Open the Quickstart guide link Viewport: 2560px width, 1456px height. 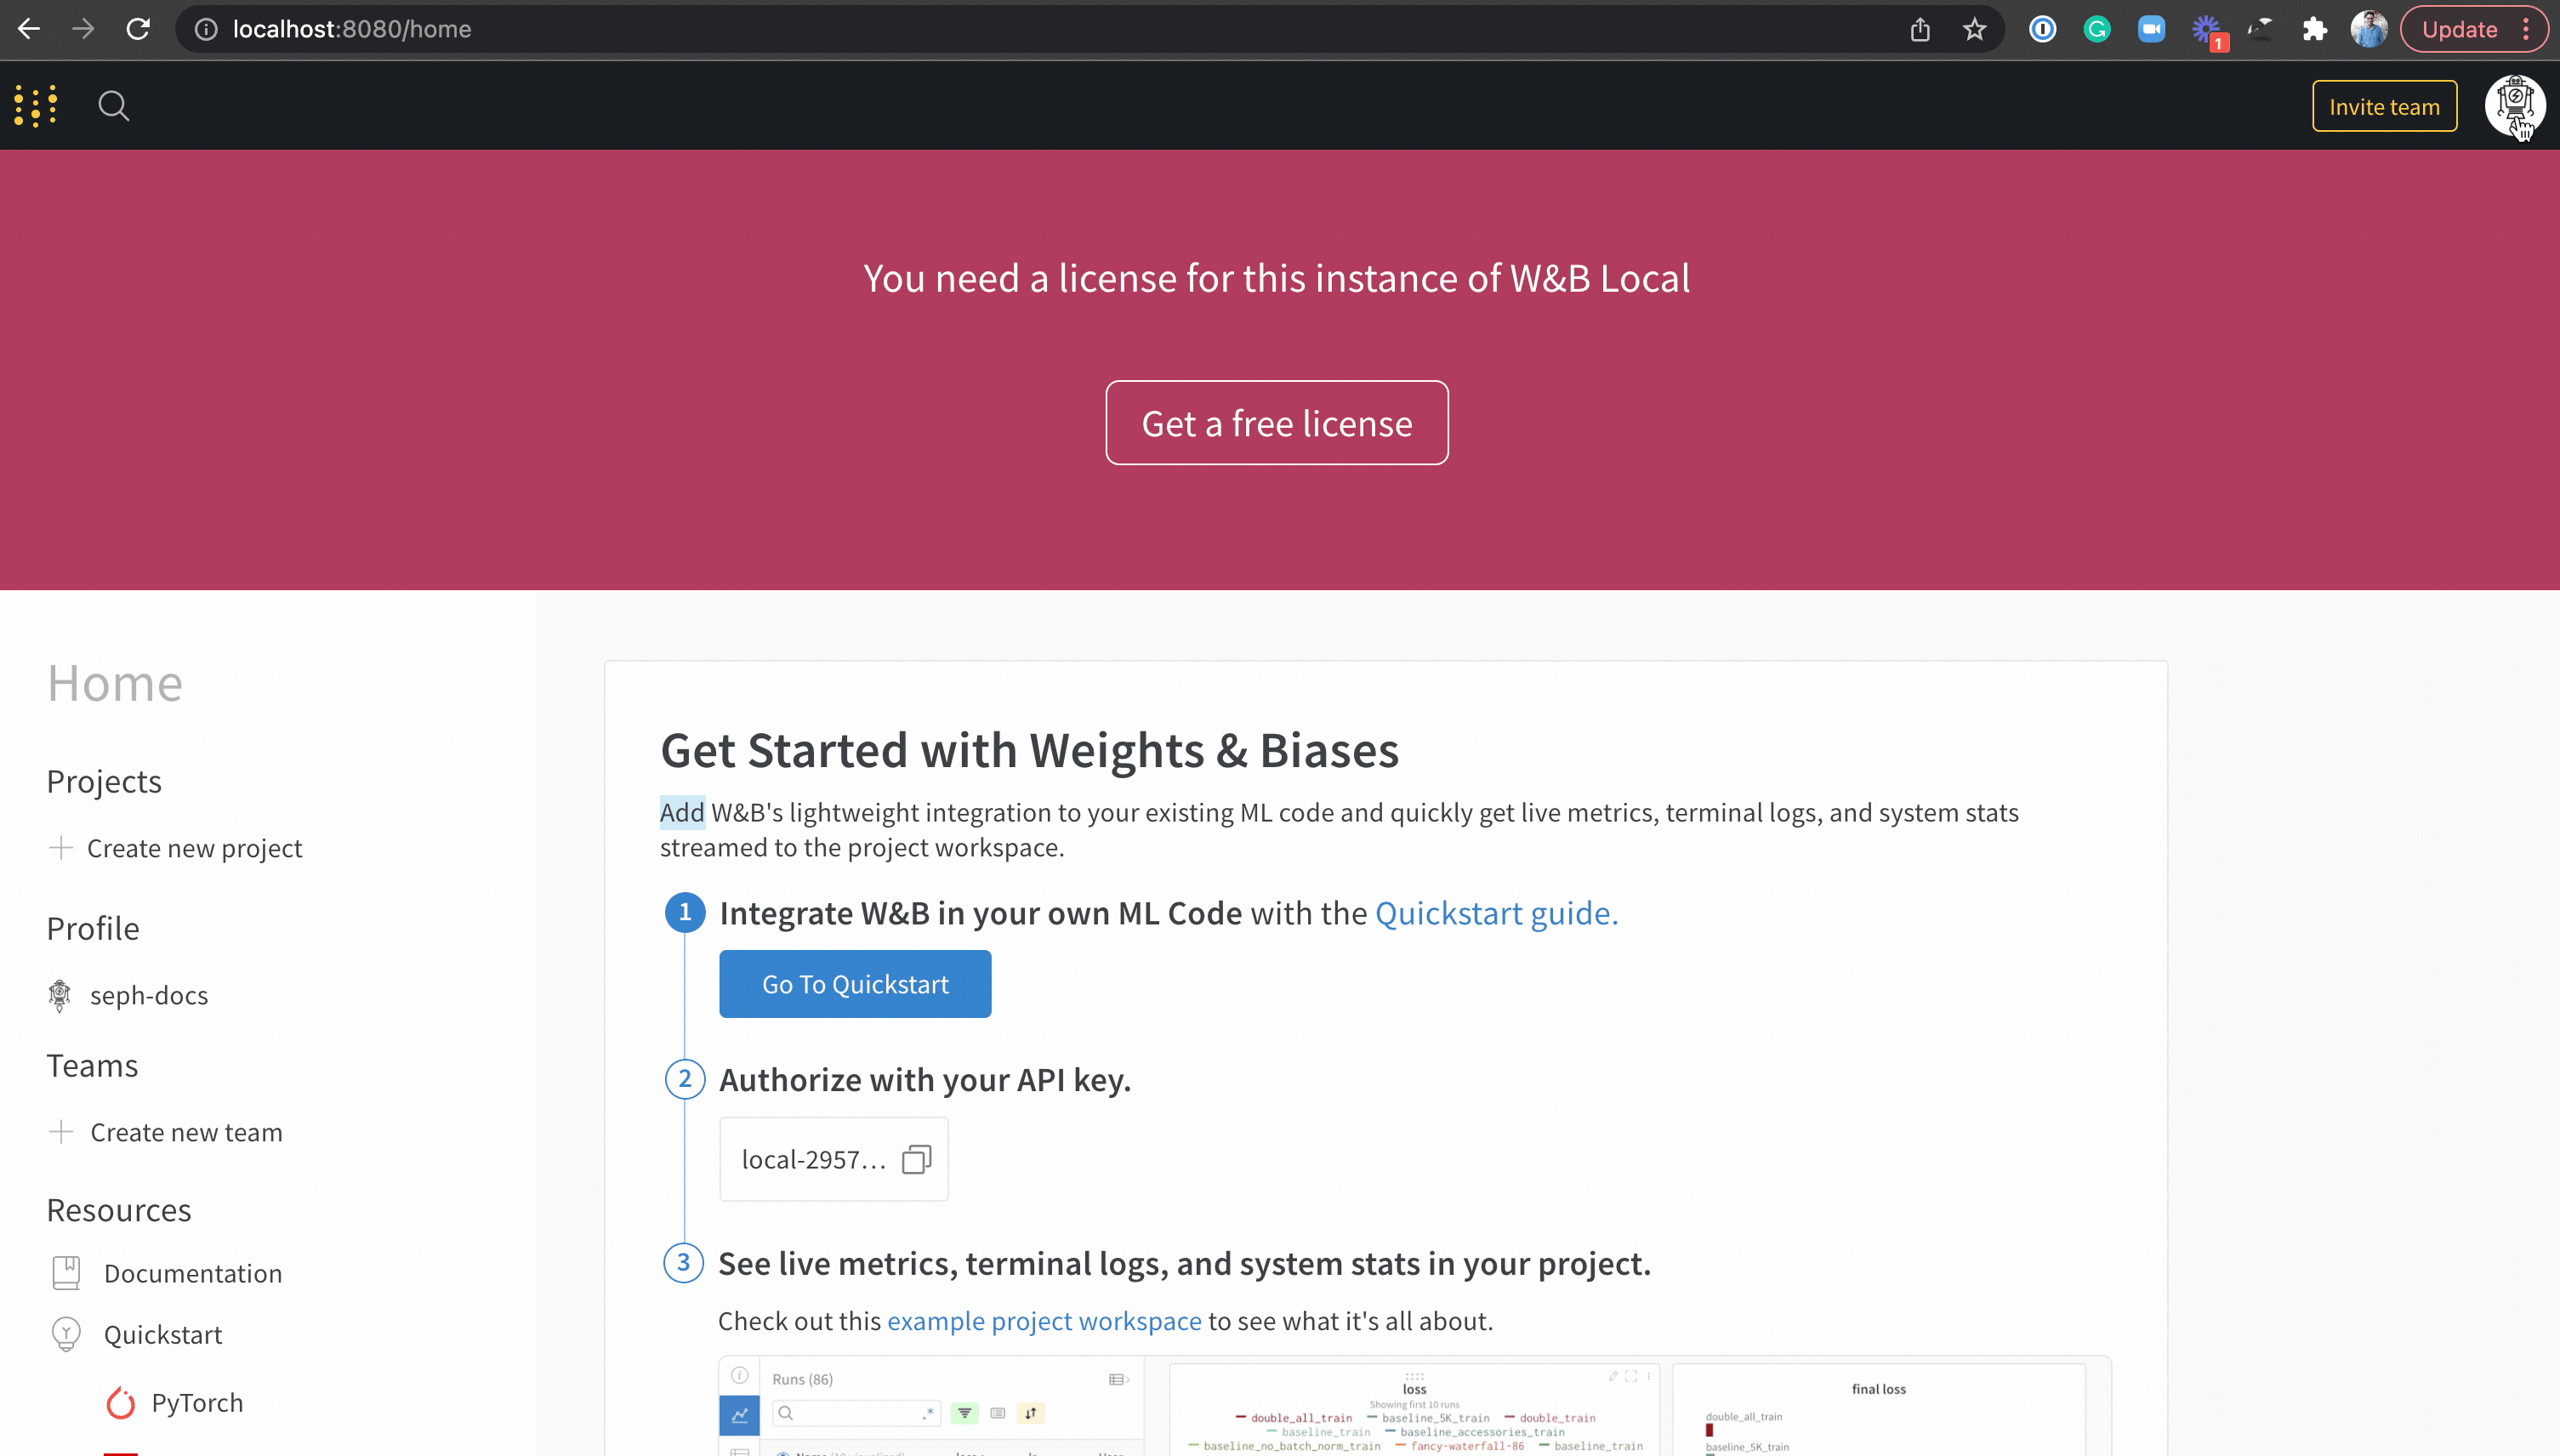coord(1496,913)
